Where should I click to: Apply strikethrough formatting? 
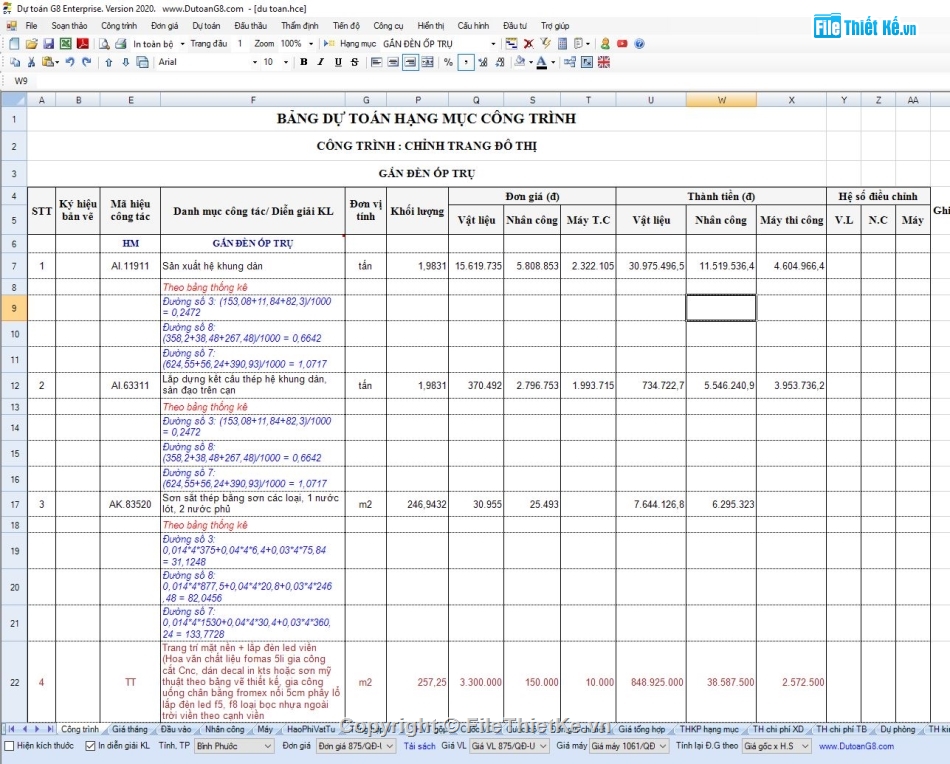[x=355, y=62]
